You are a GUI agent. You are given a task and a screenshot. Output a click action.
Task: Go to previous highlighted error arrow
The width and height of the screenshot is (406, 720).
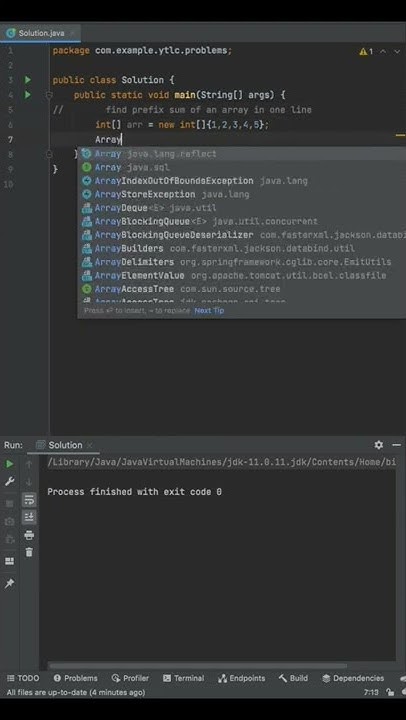pyautogui.click(x=383, y=51)
